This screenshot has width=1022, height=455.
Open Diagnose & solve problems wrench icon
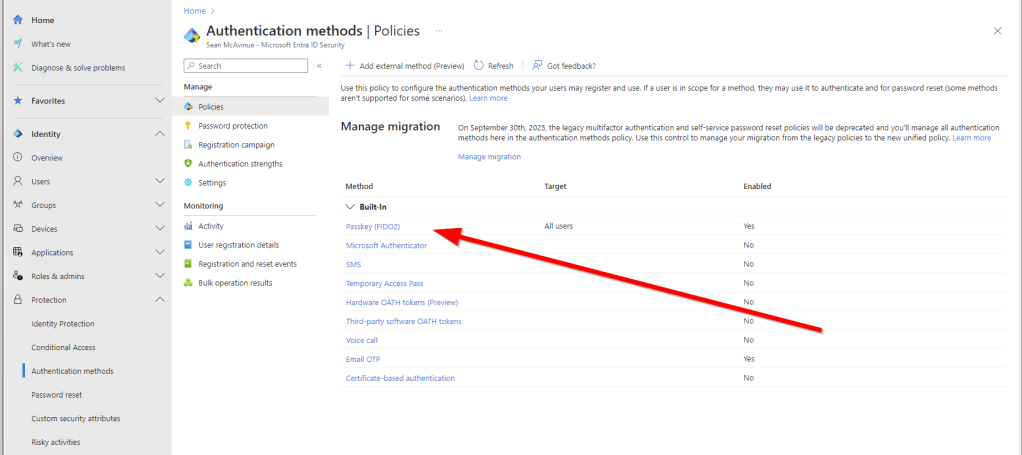point(18,68)
